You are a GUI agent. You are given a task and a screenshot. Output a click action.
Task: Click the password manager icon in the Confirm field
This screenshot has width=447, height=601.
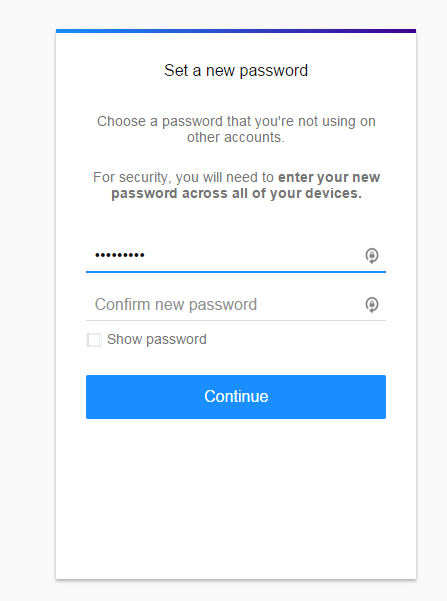(x=371, y=305)
